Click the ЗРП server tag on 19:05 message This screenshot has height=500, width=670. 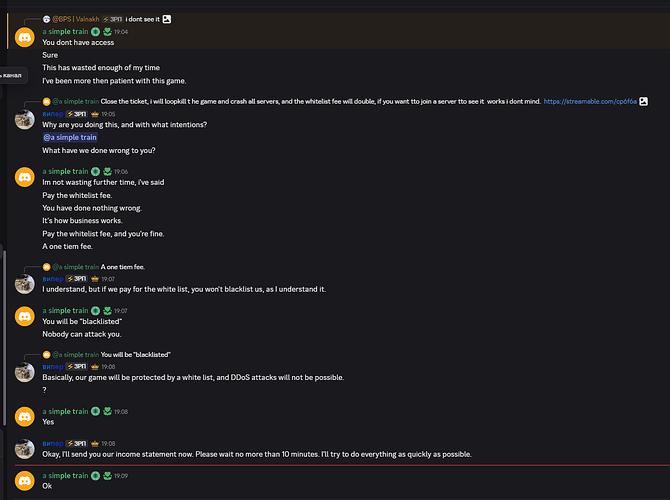tap(77, 114)
